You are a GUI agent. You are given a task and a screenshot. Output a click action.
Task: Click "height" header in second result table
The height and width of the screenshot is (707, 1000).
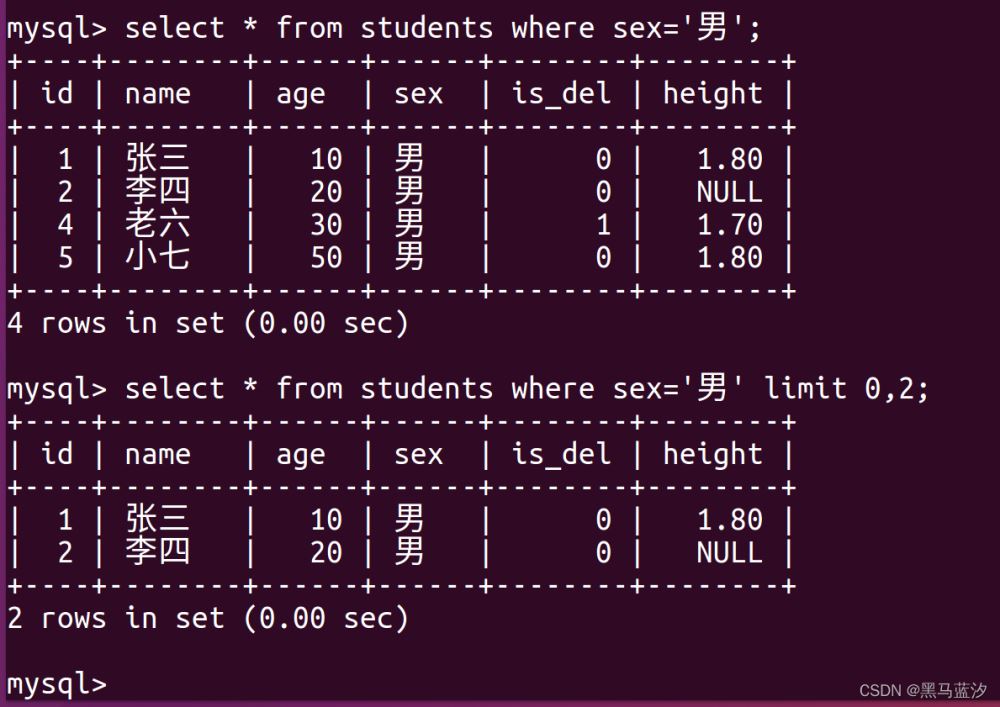(x=713, y=454)
